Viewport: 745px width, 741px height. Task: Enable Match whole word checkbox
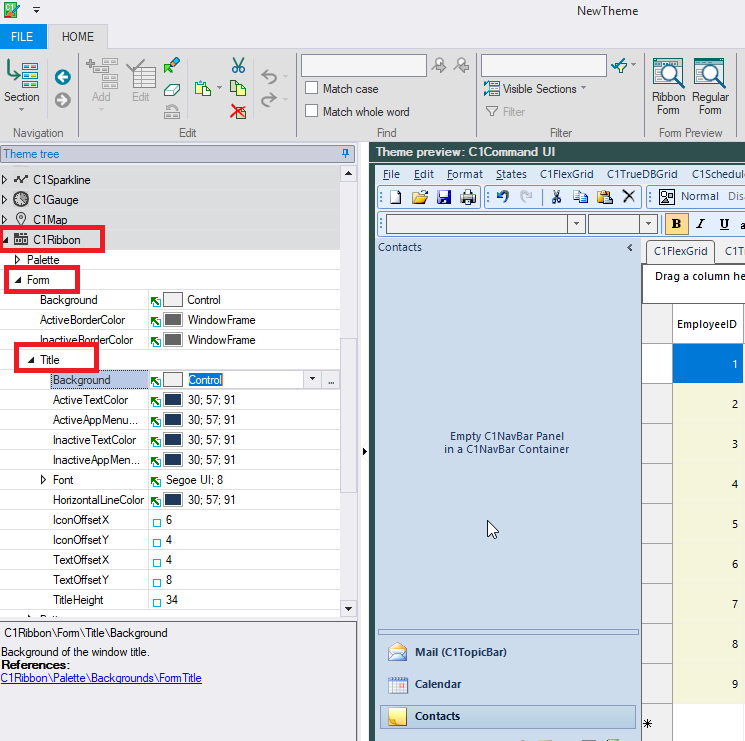pos(312,111)
